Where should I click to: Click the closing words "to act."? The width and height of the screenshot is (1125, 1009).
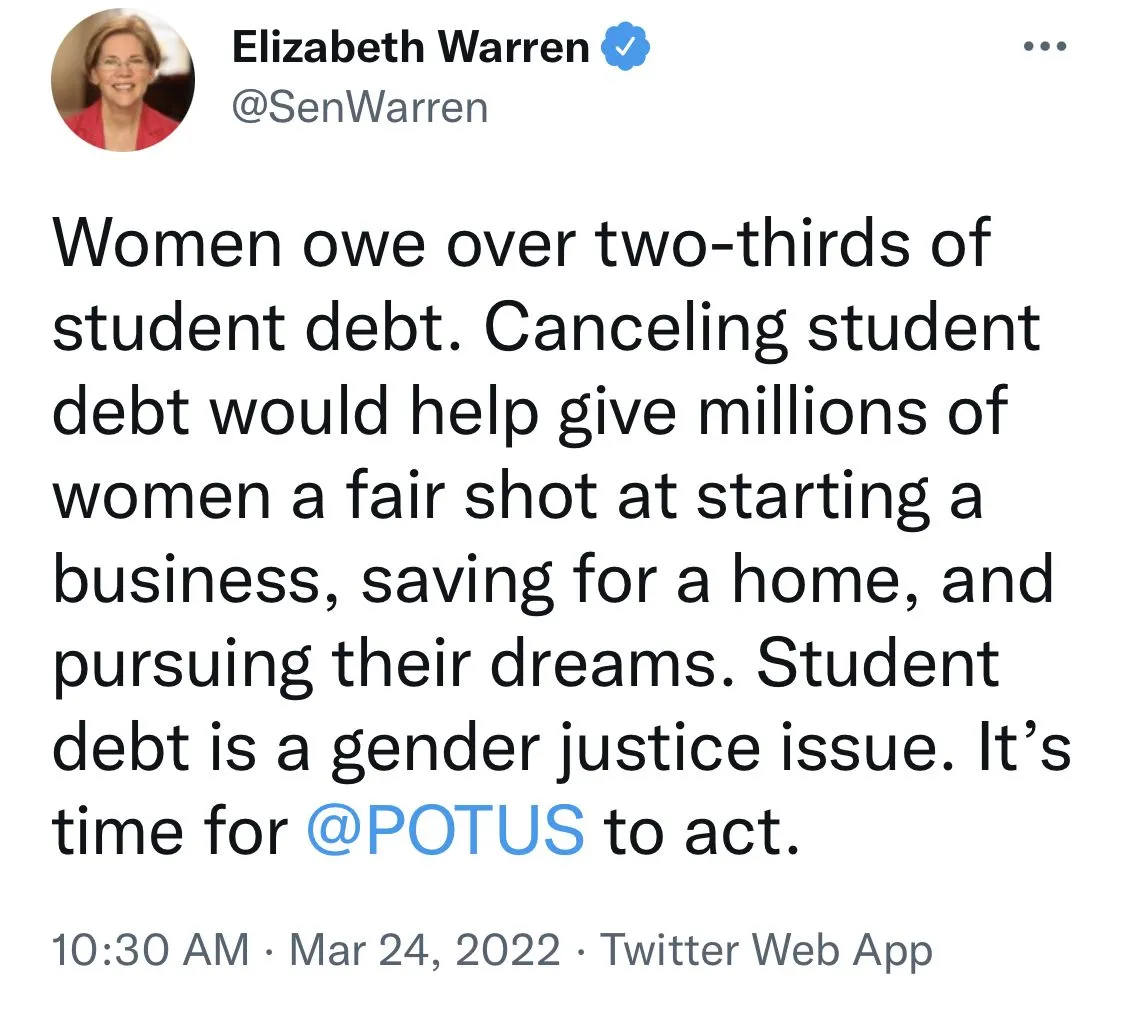coord(701,830)
